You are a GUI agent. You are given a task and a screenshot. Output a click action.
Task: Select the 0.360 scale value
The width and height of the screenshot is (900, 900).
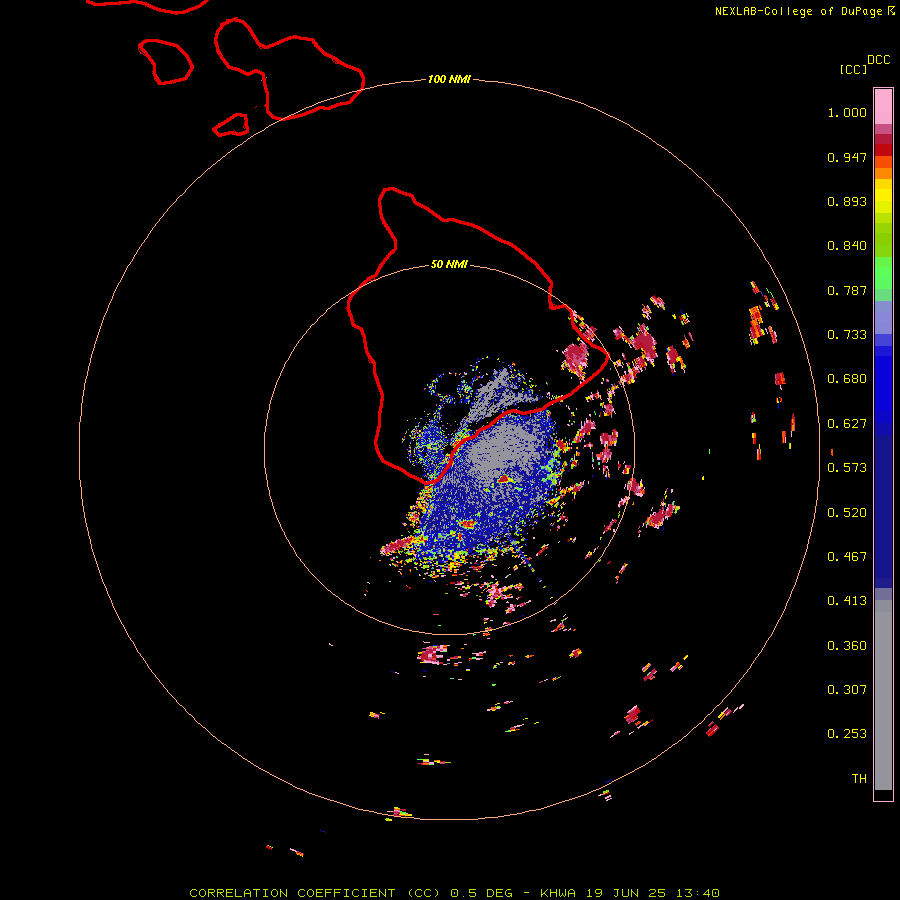coord(847,646)
